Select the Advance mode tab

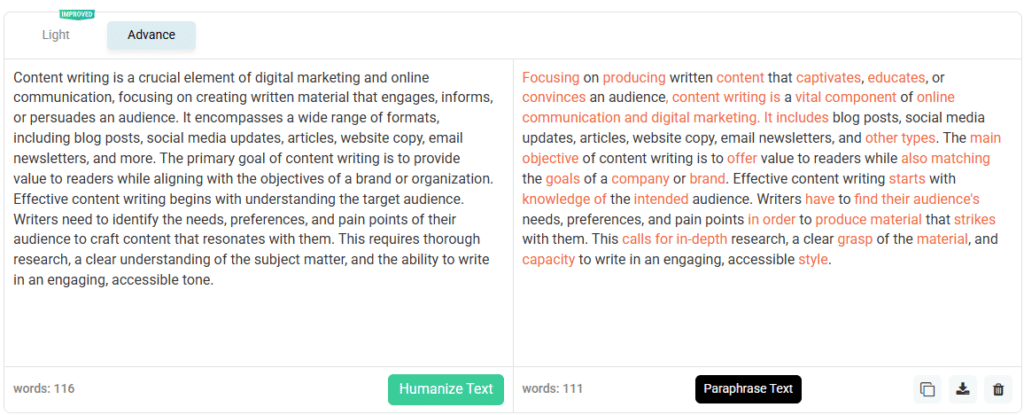[x=151, y=35]
